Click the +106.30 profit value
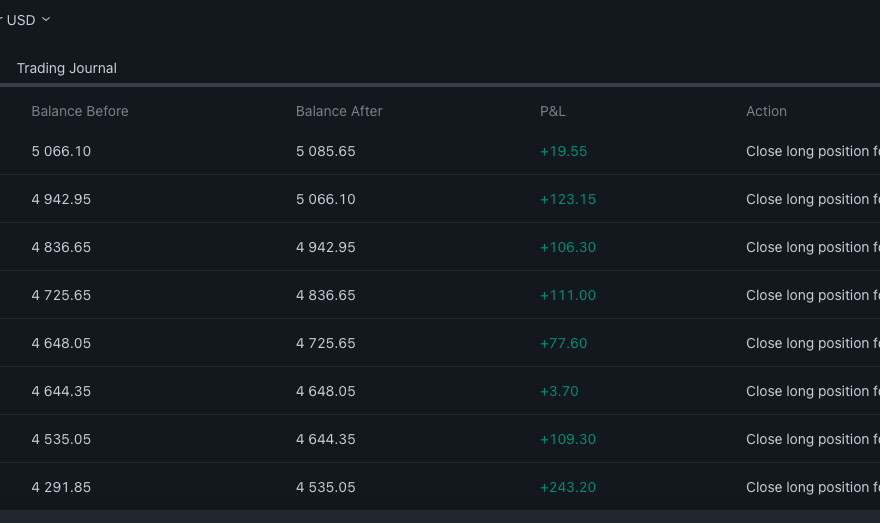The height and width of the screenshot is (523, 880). [568, 247]
